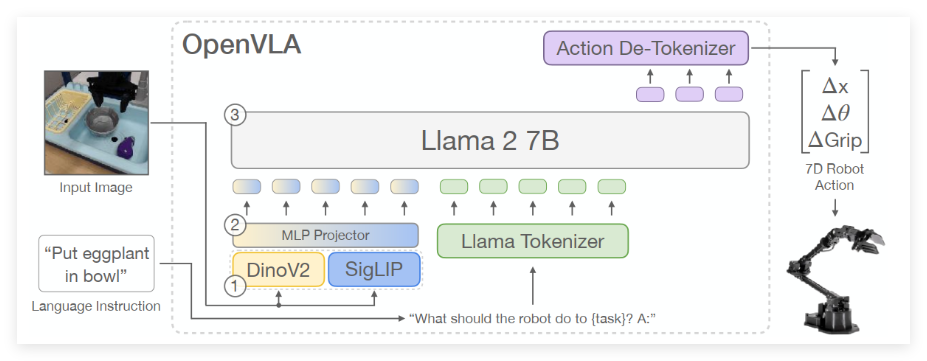Screen dimensions: 927x361
Task: Click the Action De-Tokenizer block
Action: click(x=646, y=48)
